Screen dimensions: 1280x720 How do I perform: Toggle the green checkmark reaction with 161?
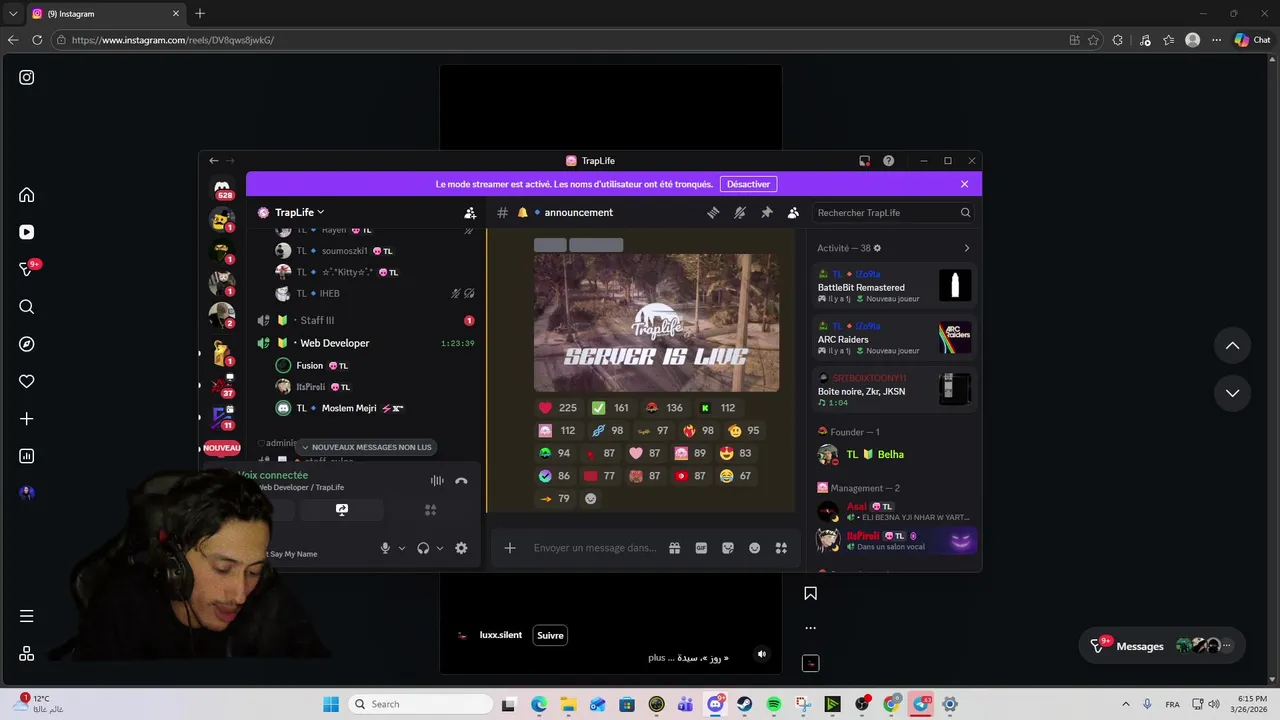pyautogui.click(x=610, y=408)
